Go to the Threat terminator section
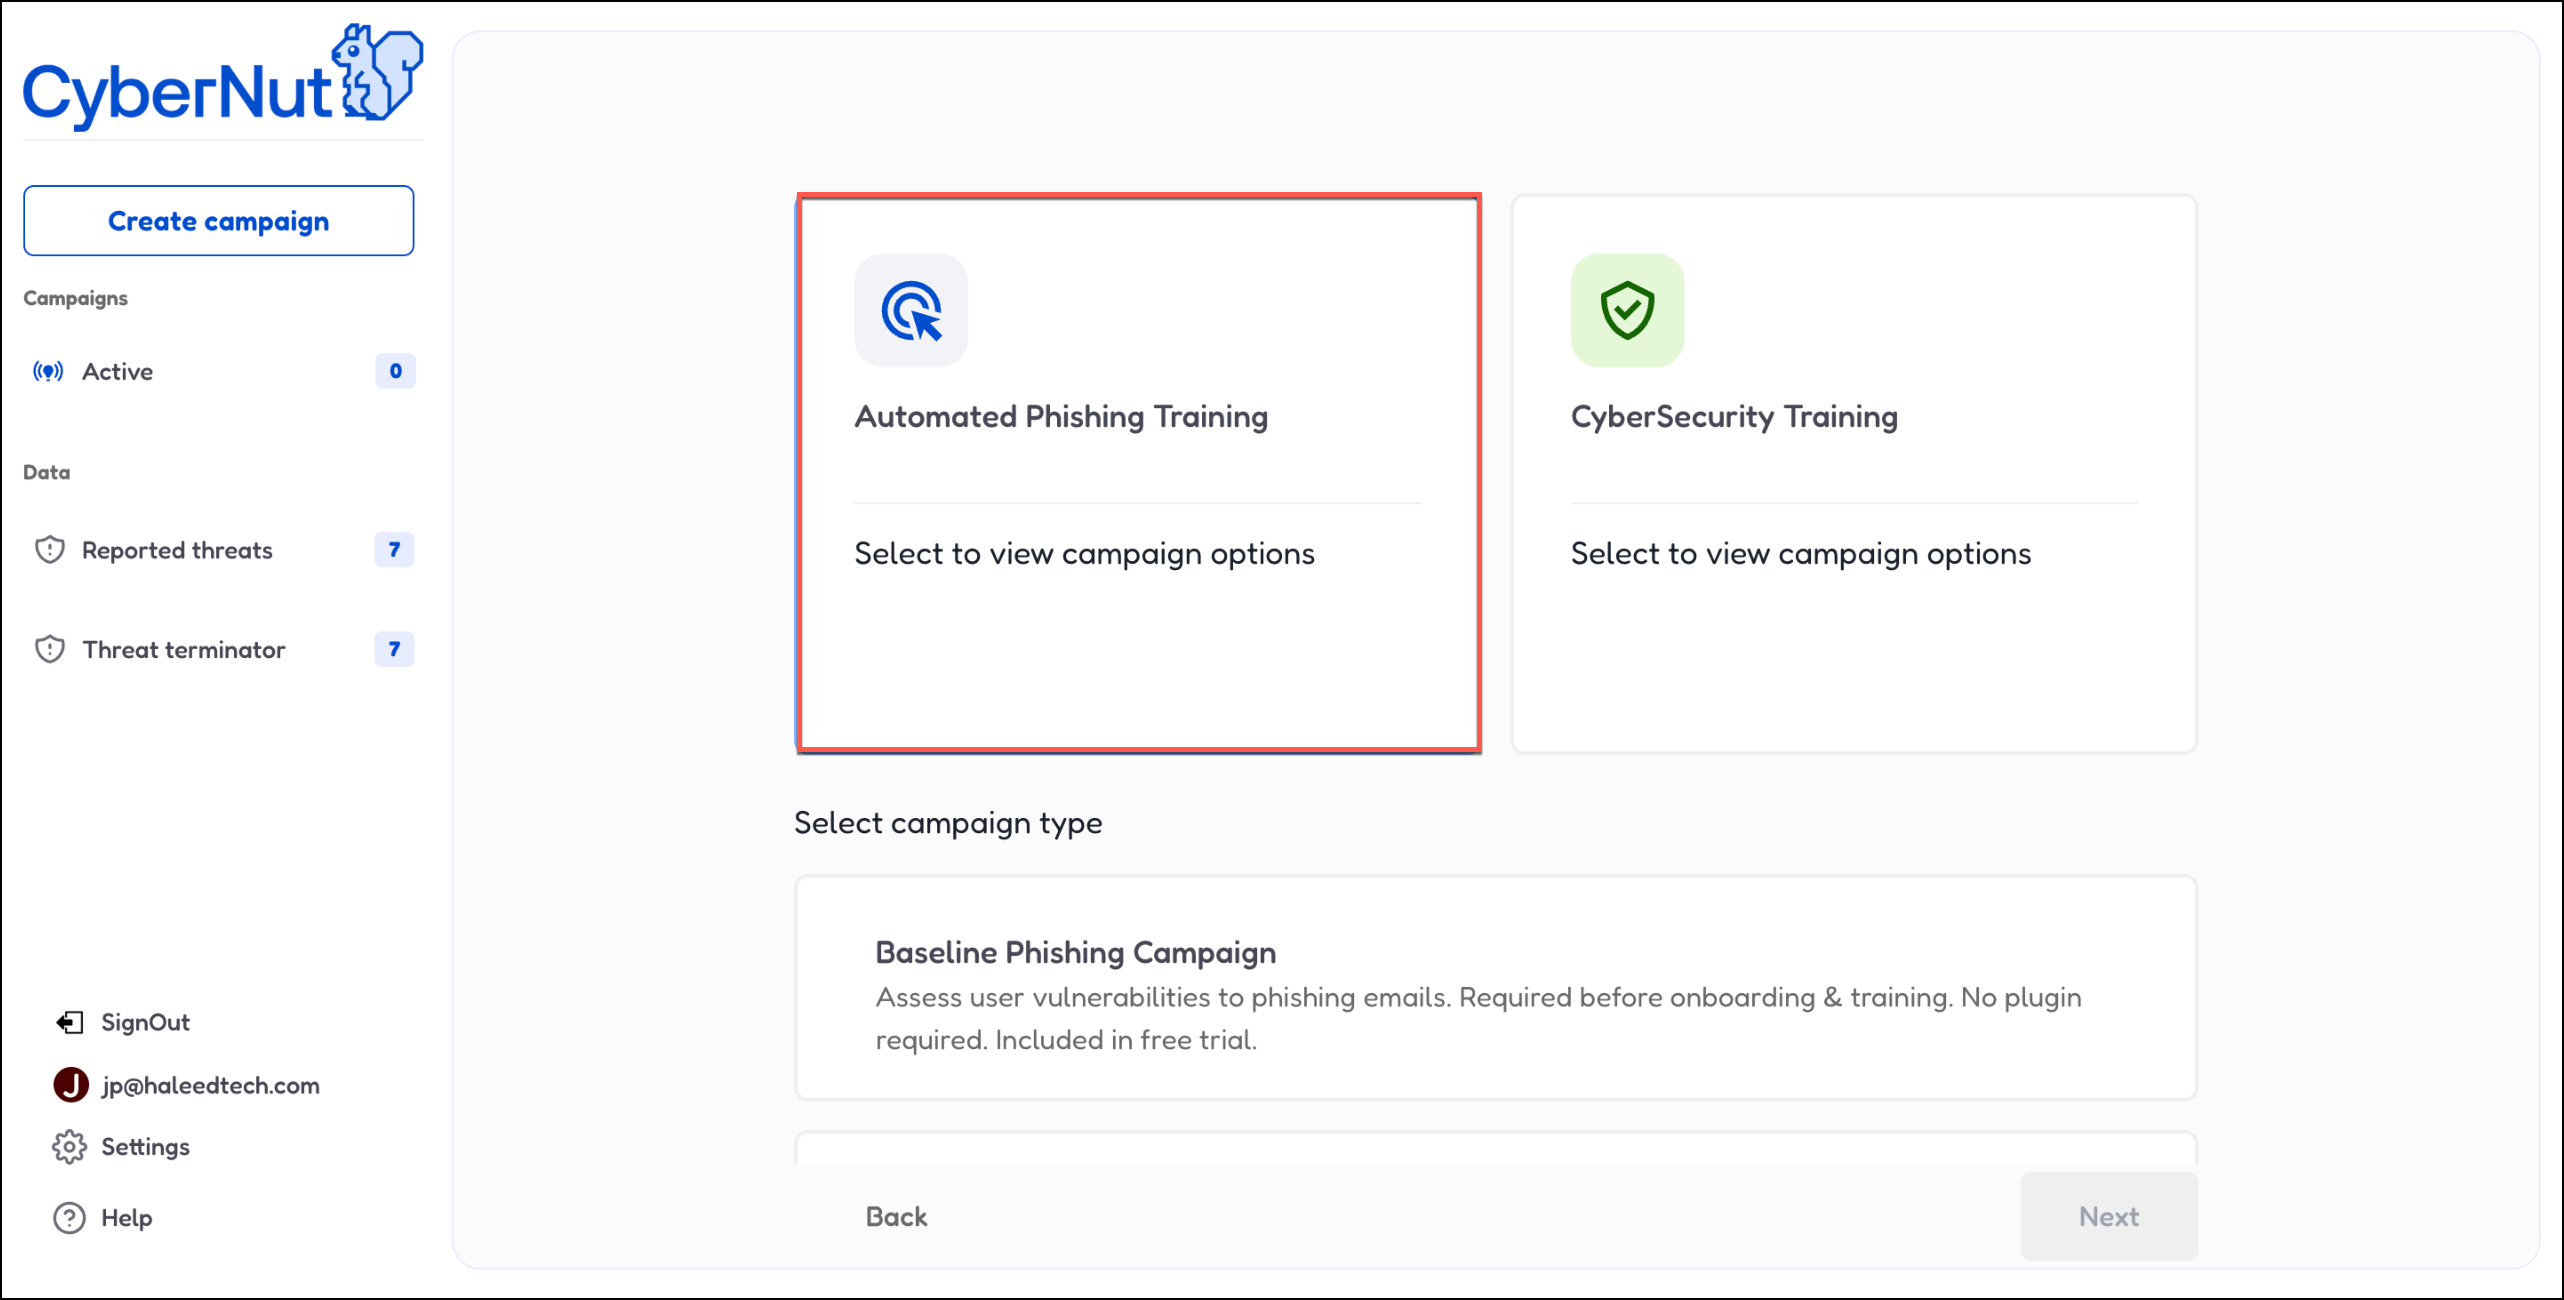Viewport: 2564px width, 1300px height. pos(184,650)
